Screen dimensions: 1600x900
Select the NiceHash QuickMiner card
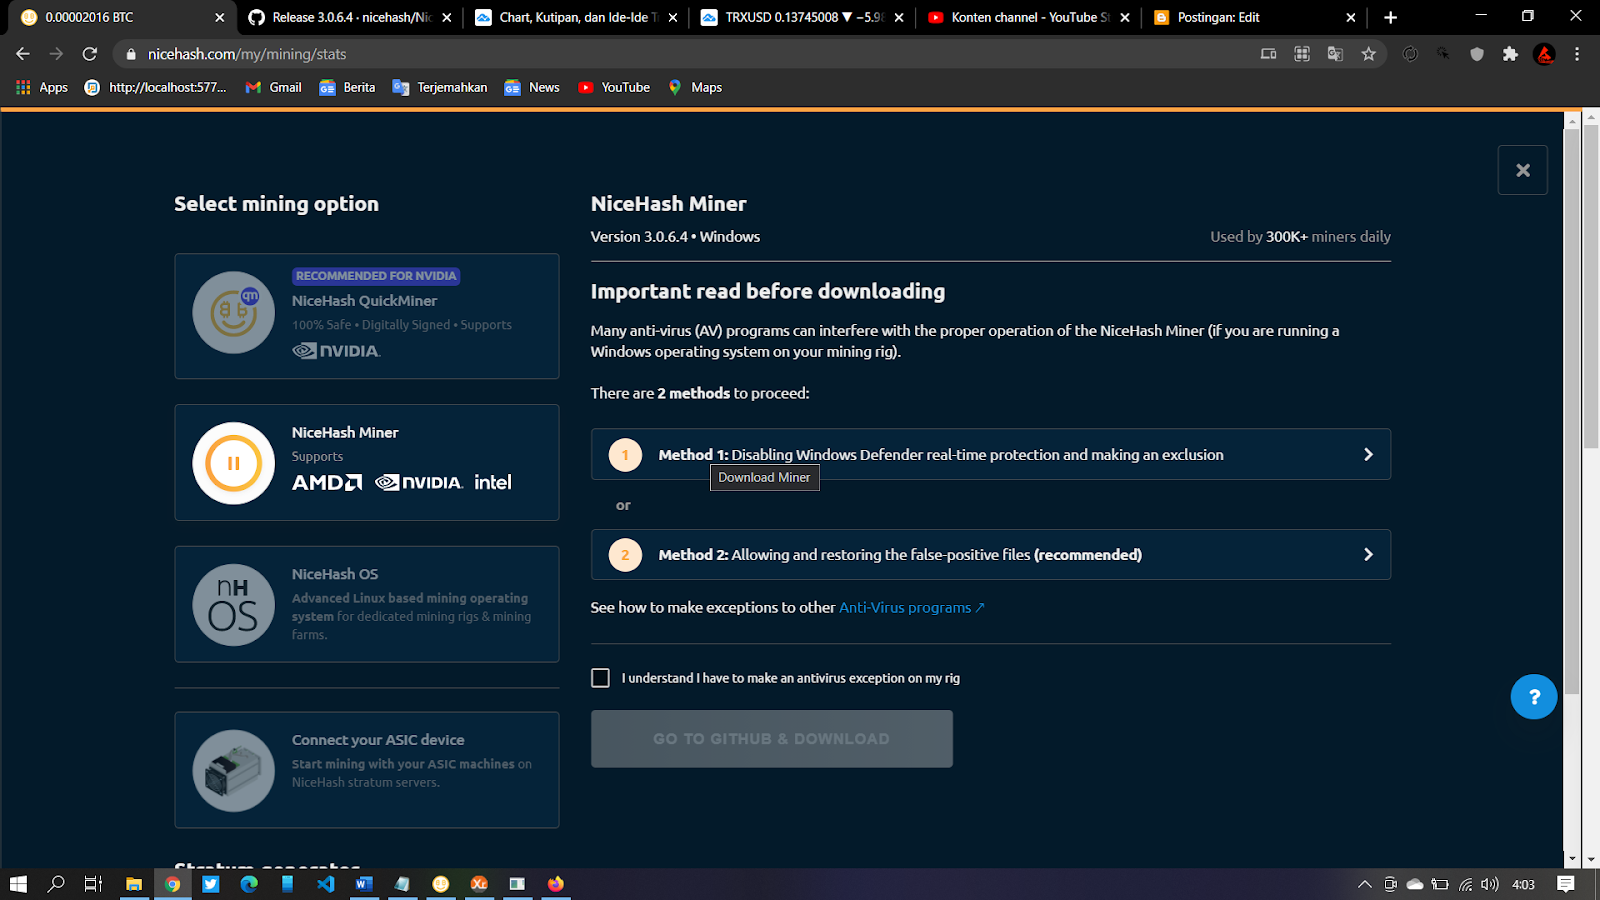367,316
